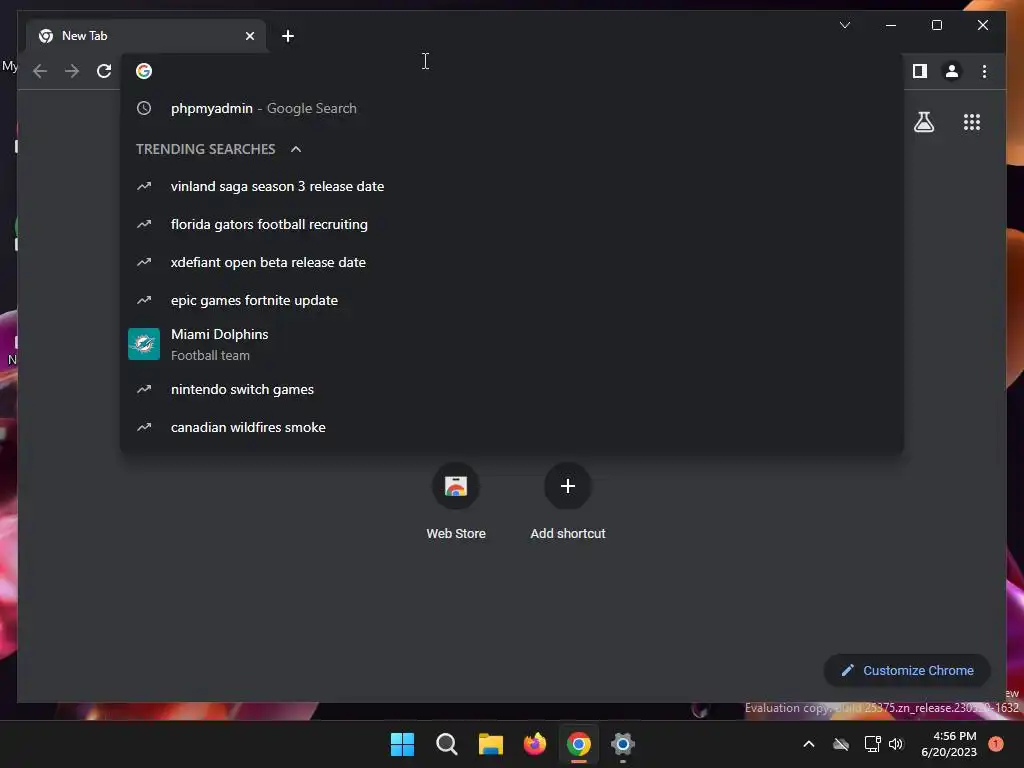The image size is (1024, 768).
Task: Collapse the Trending Searches section
Action: click(296, 150)
